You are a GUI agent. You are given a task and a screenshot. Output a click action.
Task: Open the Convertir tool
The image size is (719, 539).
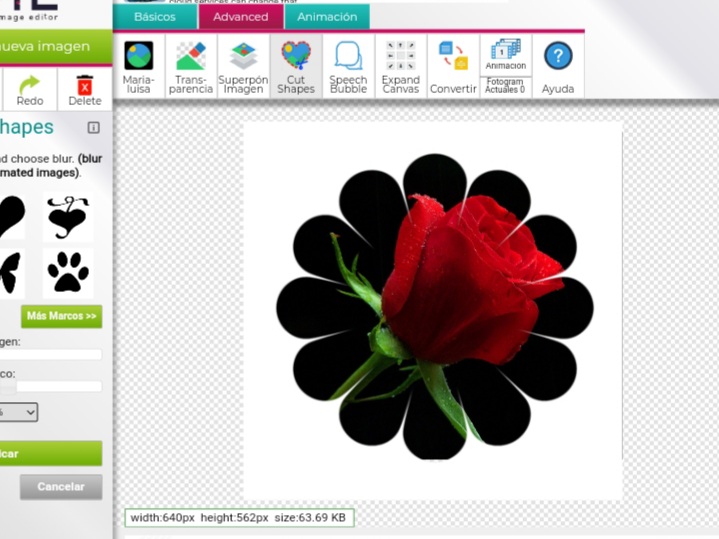tap(453, 66)
